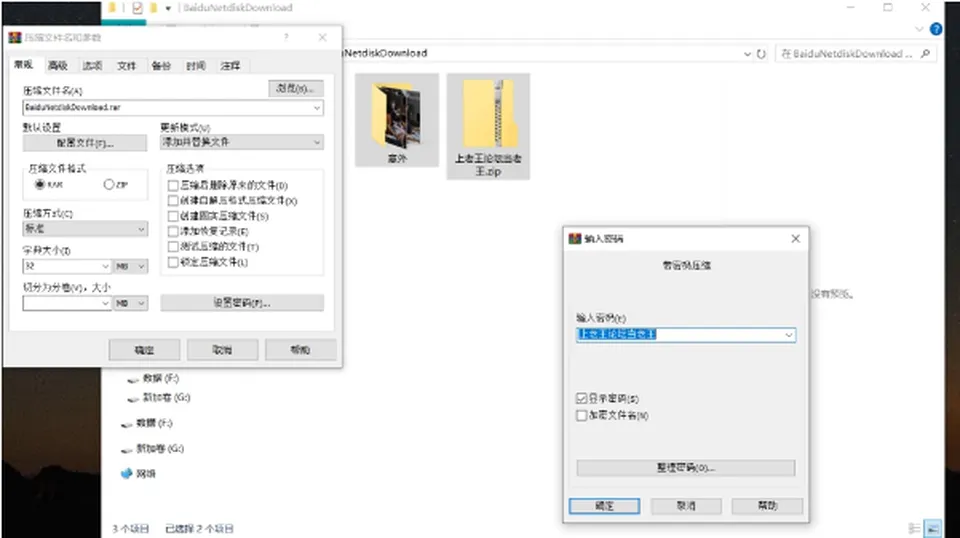Expand the Explorer ribbon chevron
The height and width of the screenshot is (538, 960).
[x=918, y=29]
